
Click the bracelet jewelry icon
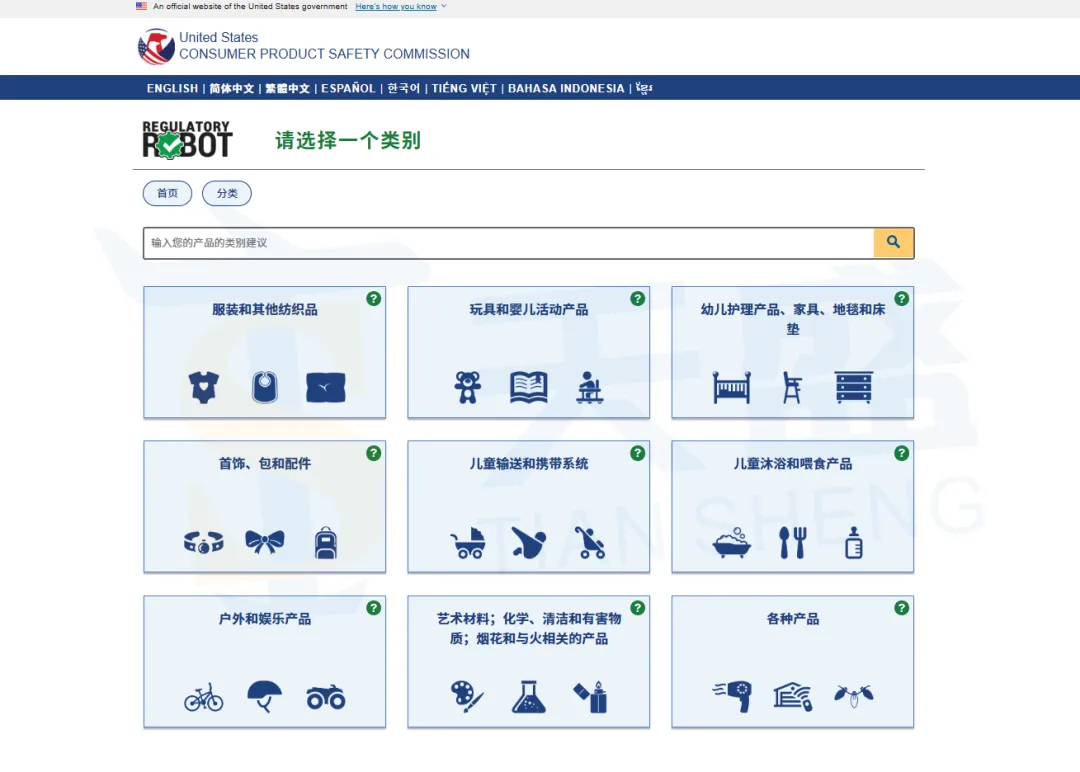[x=204, y=543]
